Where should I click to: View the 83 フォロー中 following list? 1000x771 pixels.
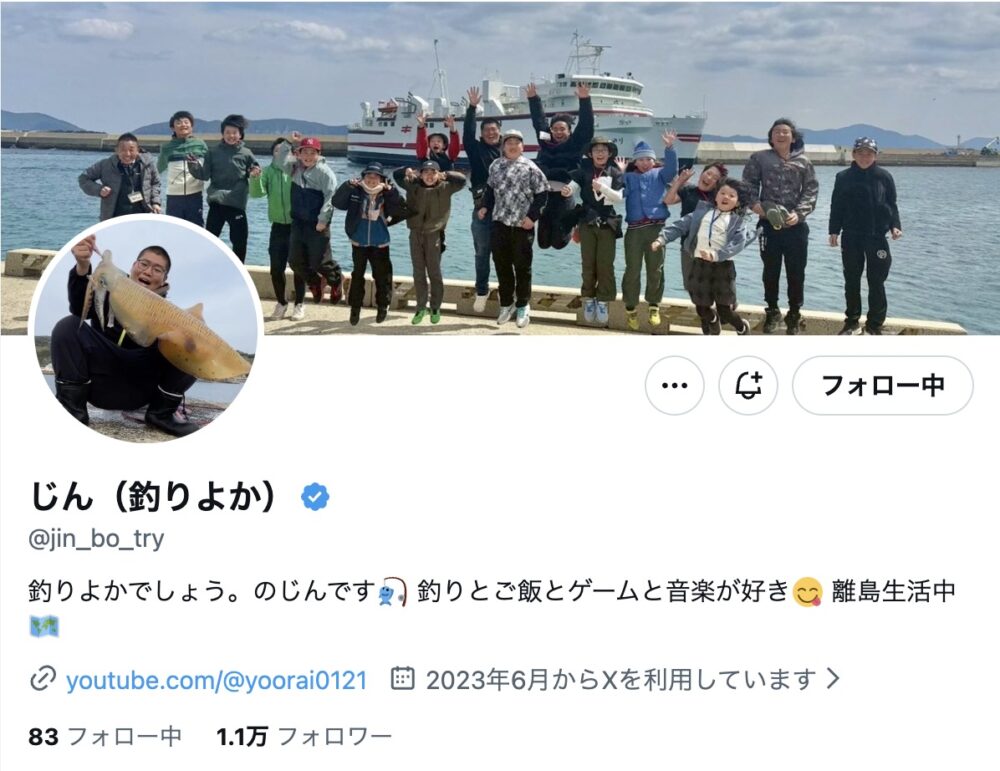[x=105, y=737]
